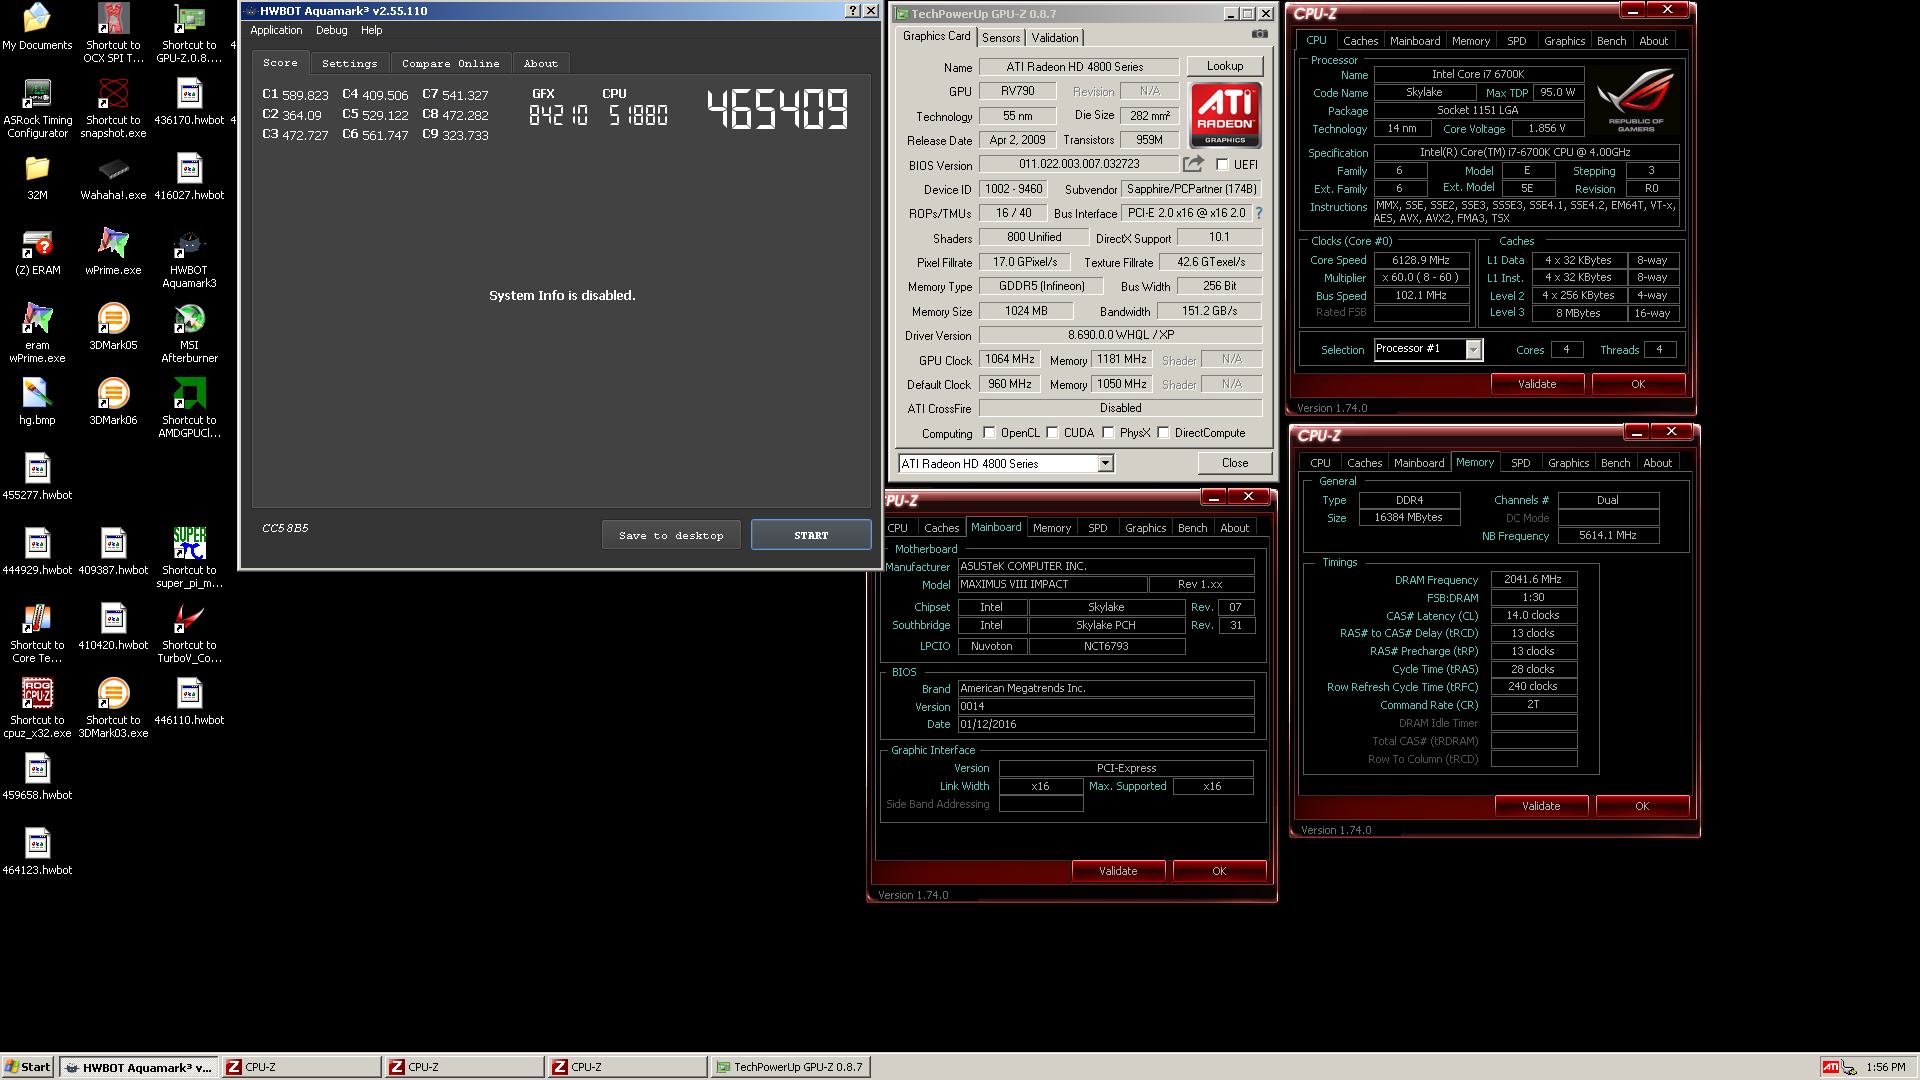This screenshot has width=1920, height=1080.
Task: Open snapshot.exe shortcut icon
Action: pos(113,108)
